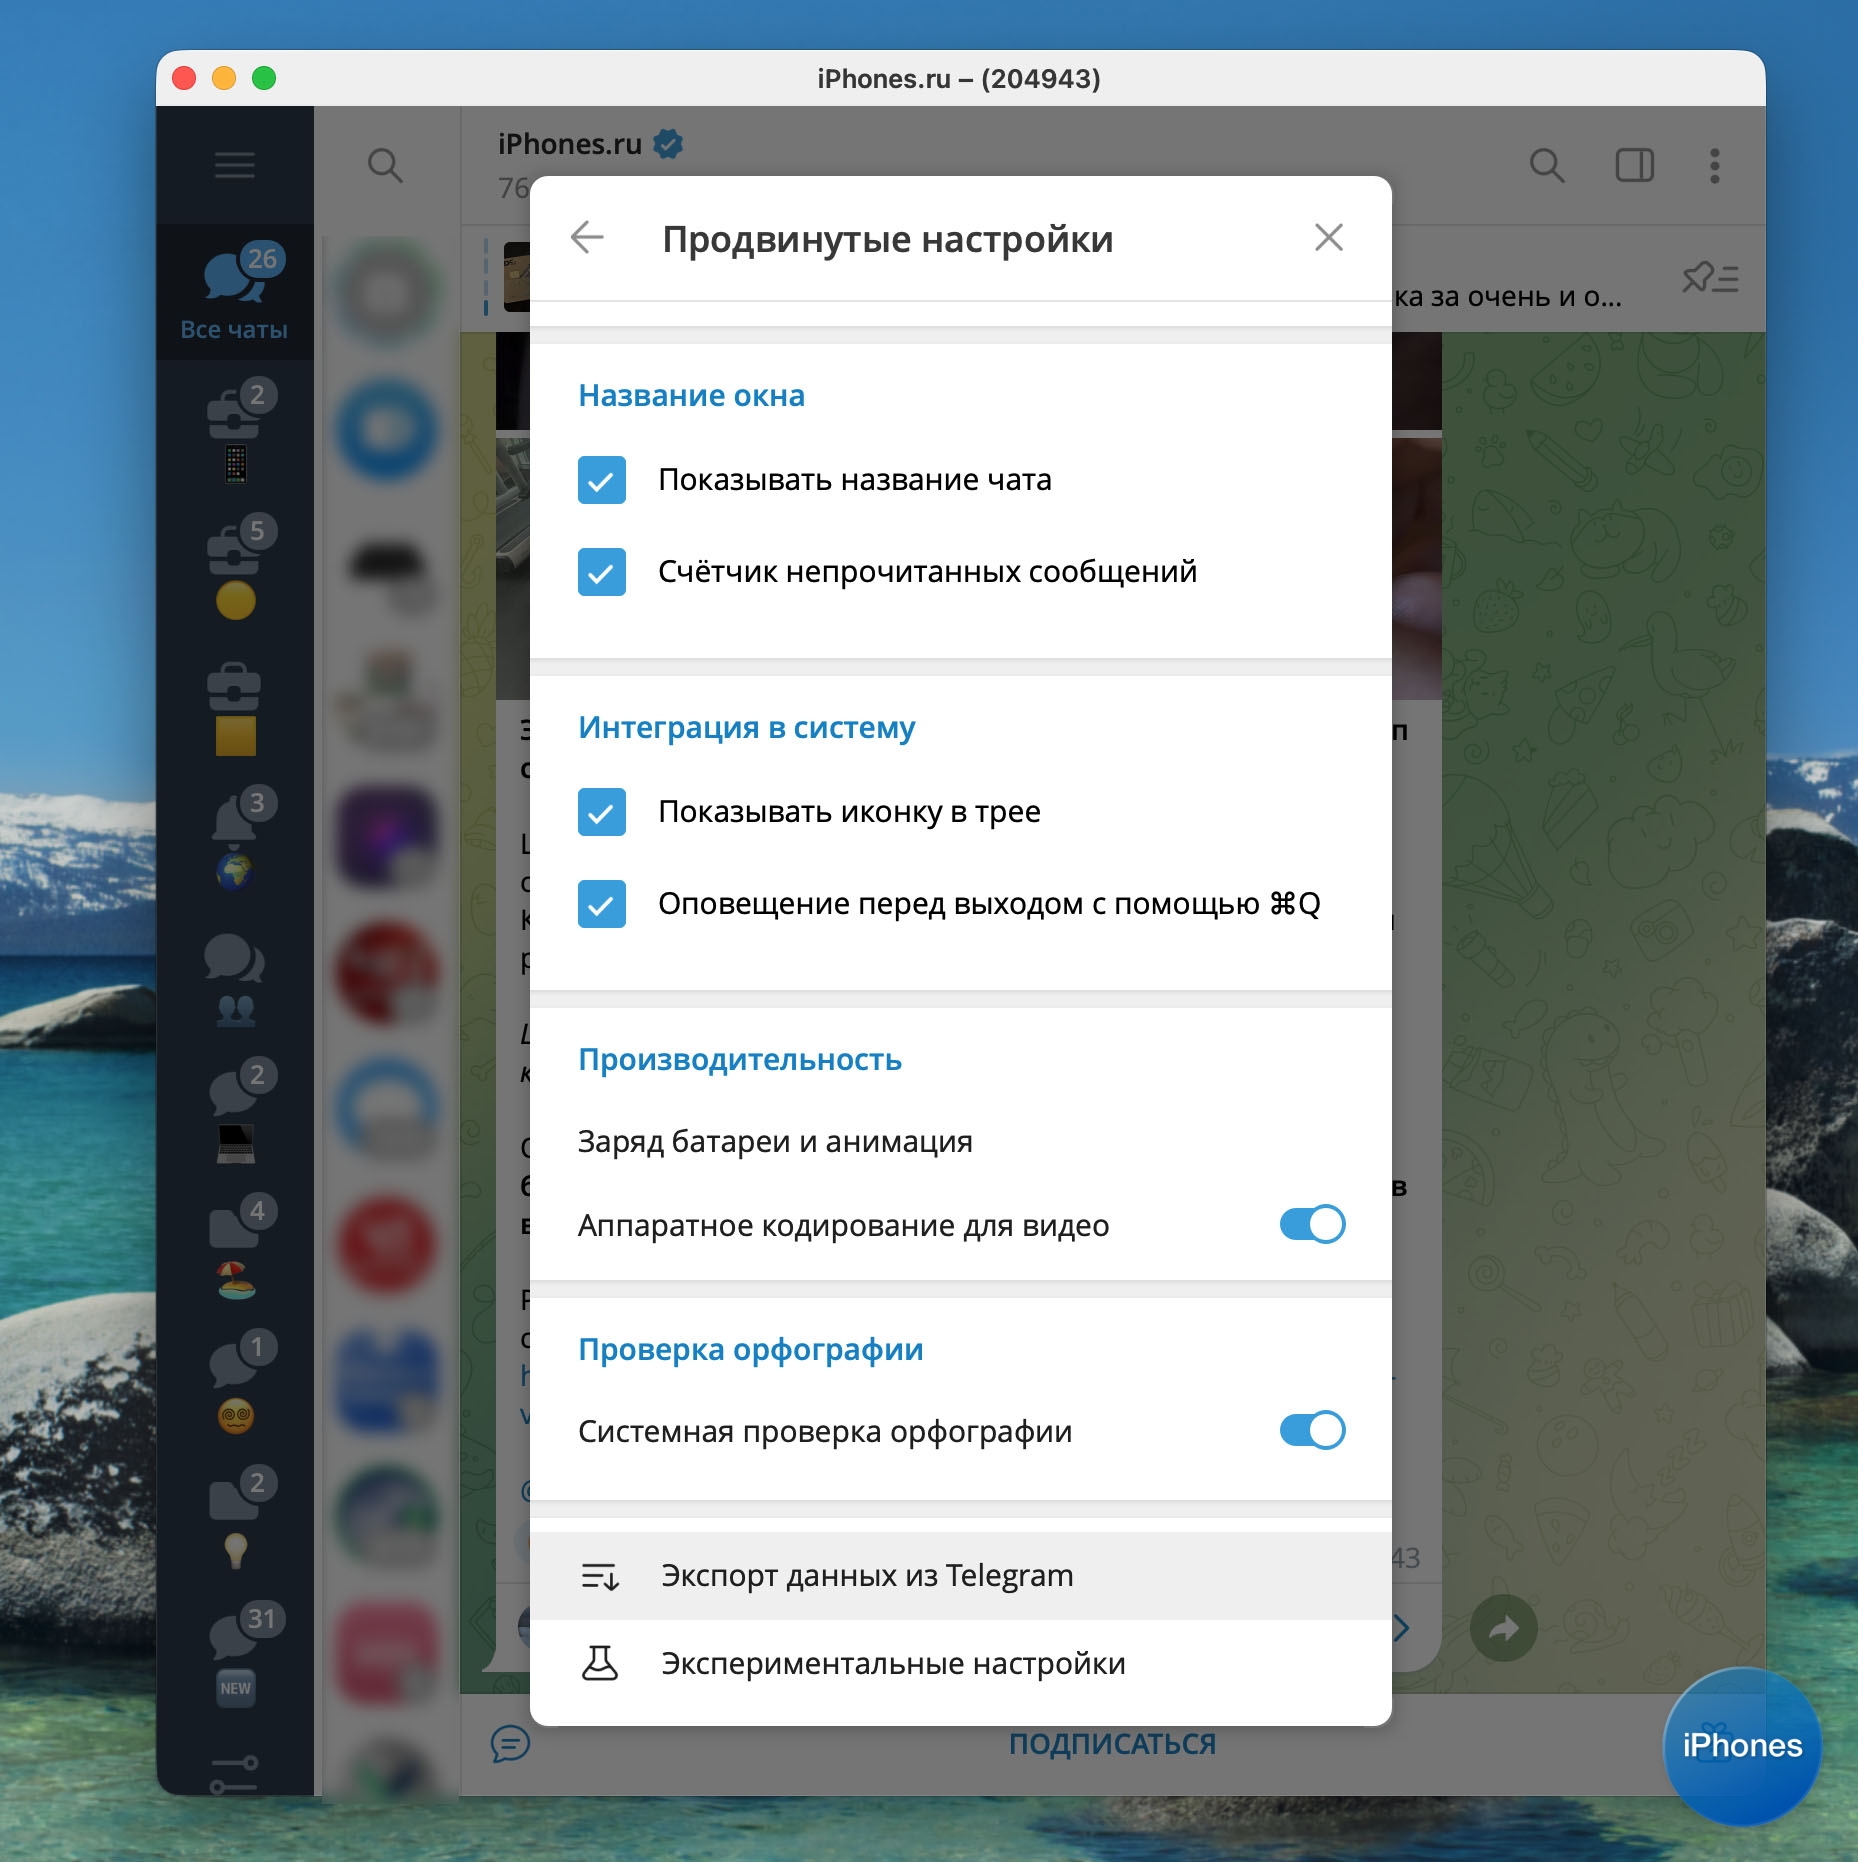Search within the iPhones.ru channel
This screenshot has height=1862, width=1858.
coord(1546,165)
